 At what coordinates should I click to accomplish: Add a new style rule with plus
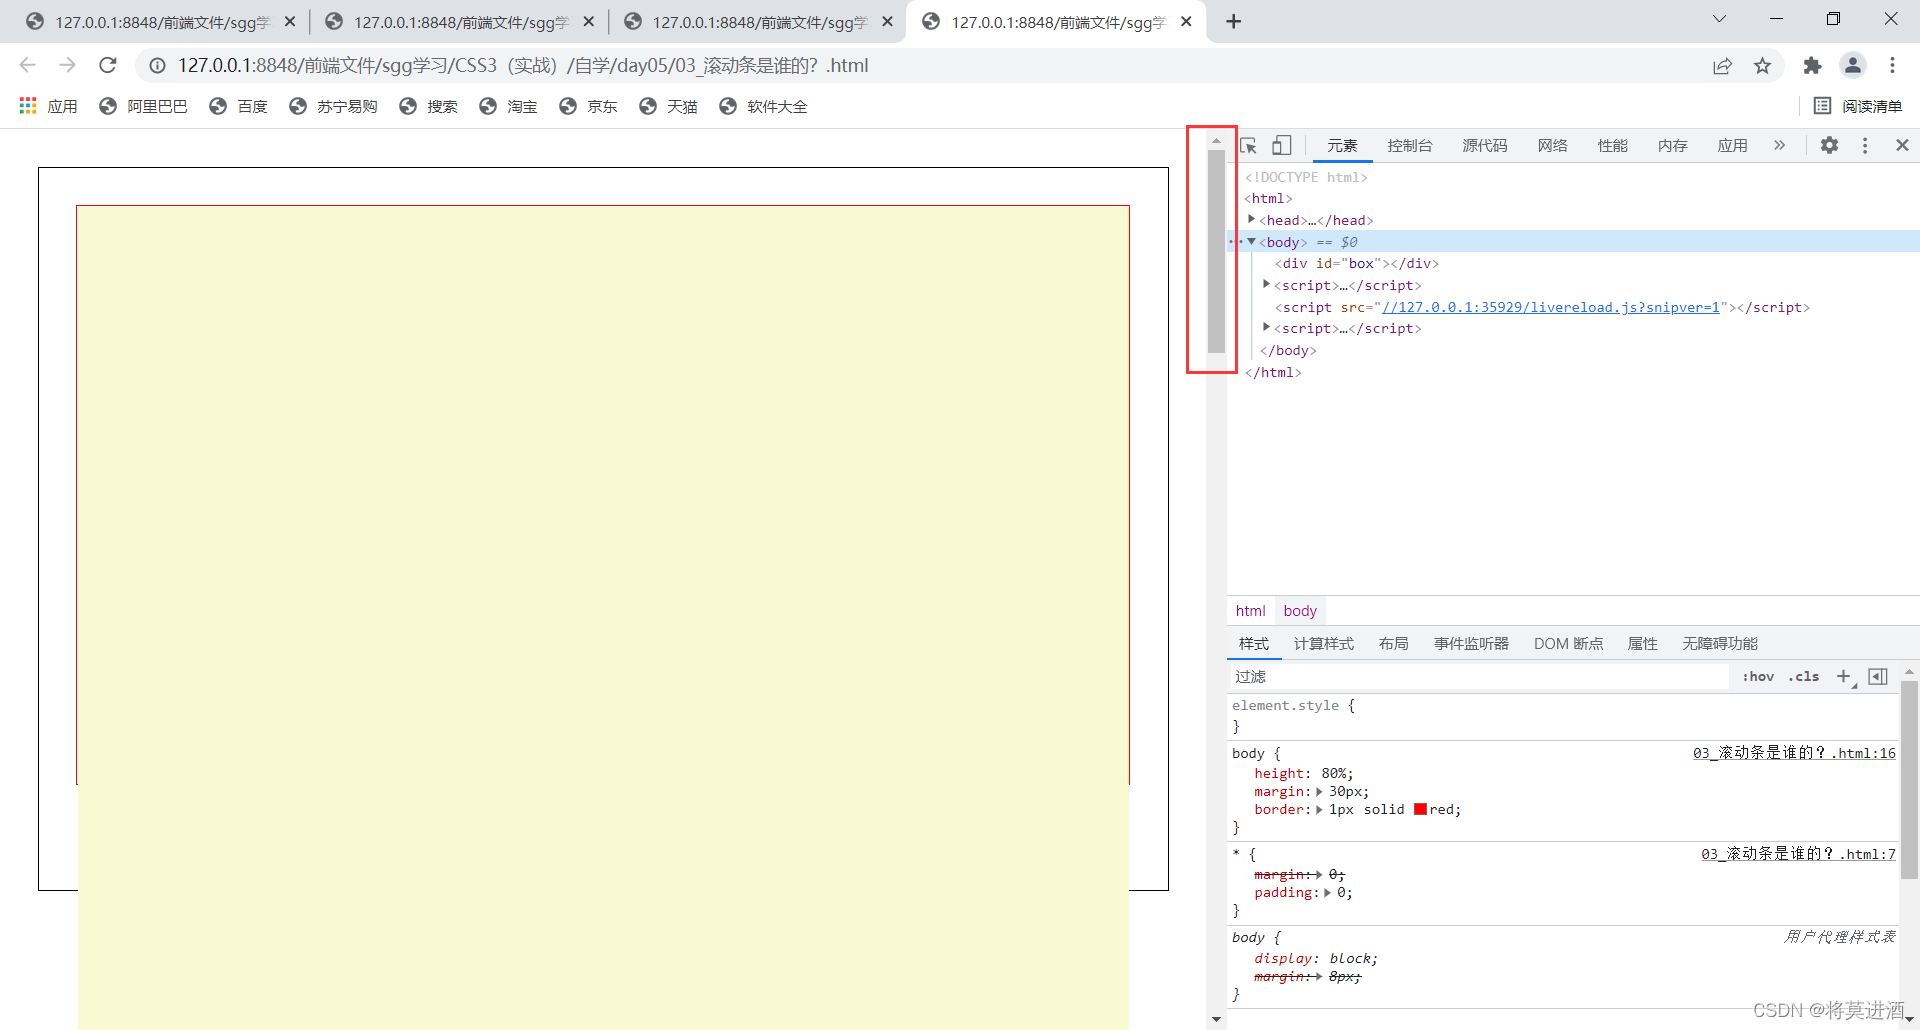(x=1844, y=677)
